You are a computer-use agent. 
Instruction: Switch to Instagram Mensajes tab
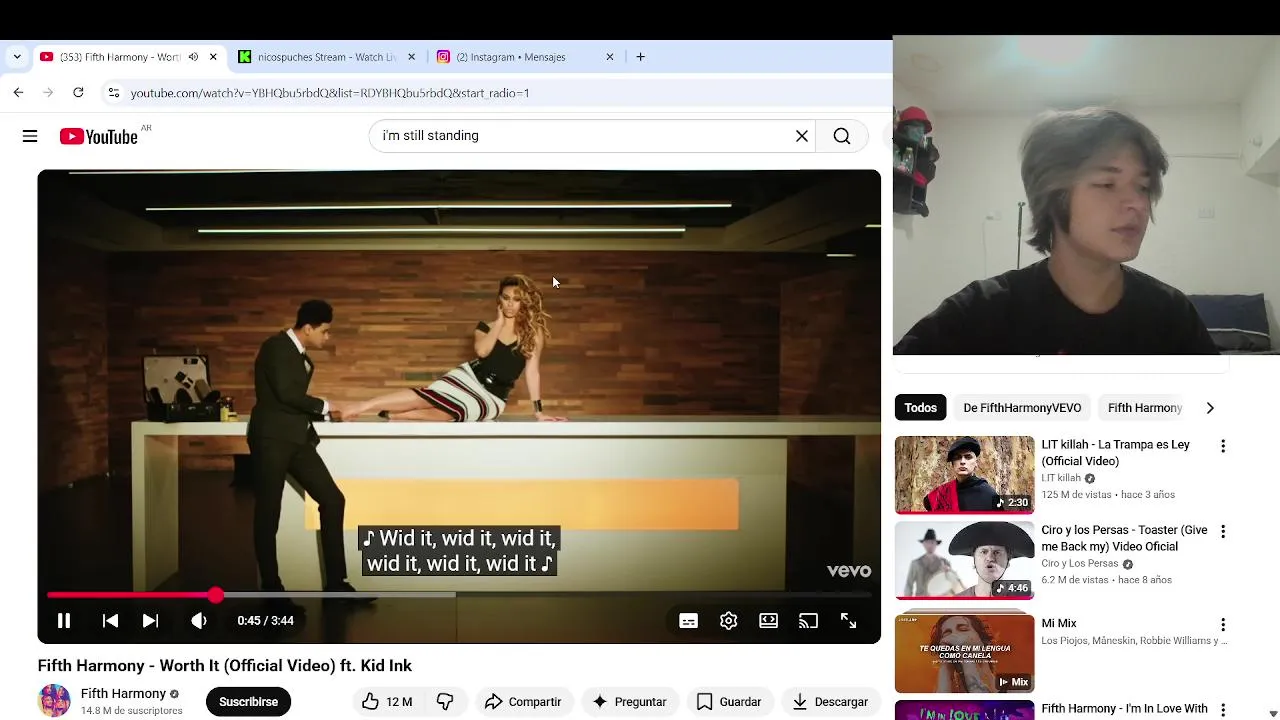511,57
